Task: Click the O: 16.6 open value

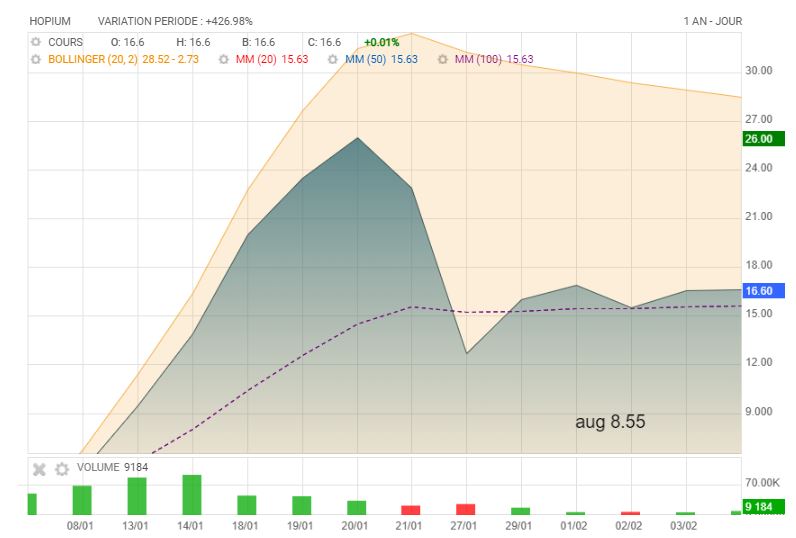Action: (x=127, y=42)
